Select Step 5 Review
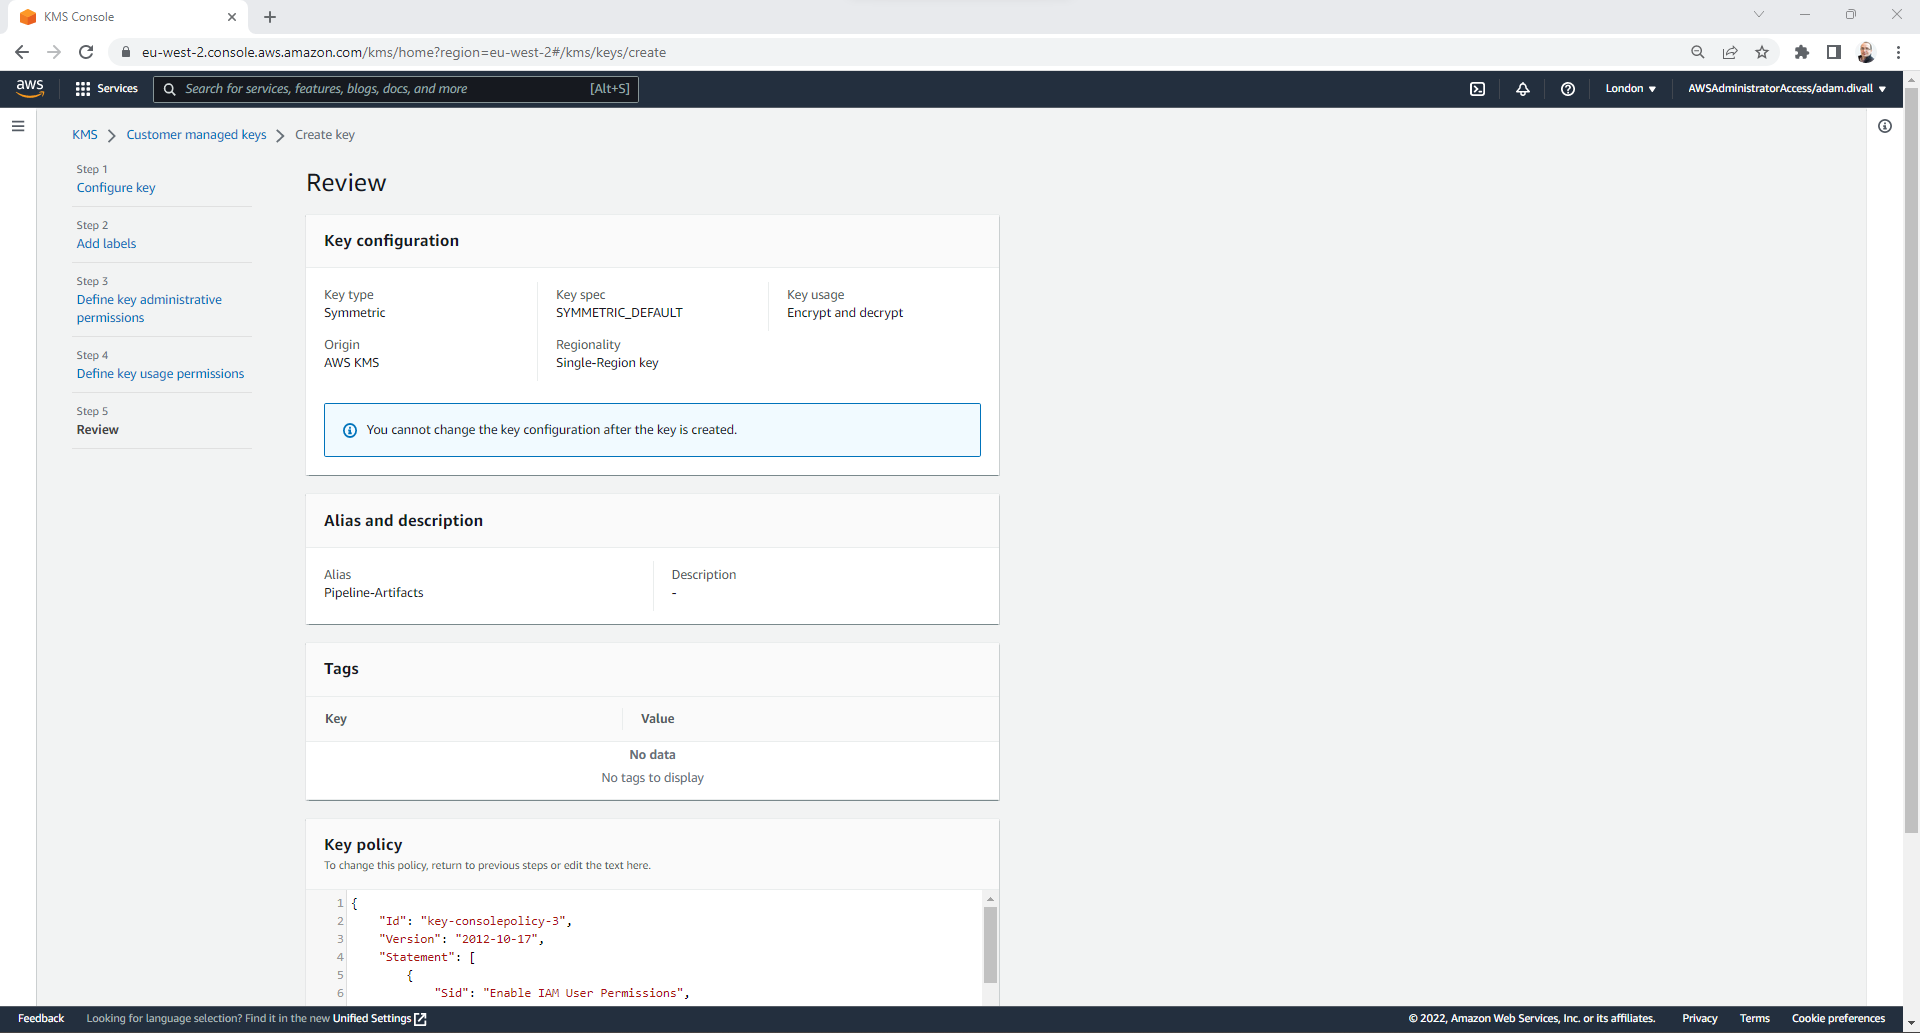Screen dimensions: 1920x1033 [97, 430]
